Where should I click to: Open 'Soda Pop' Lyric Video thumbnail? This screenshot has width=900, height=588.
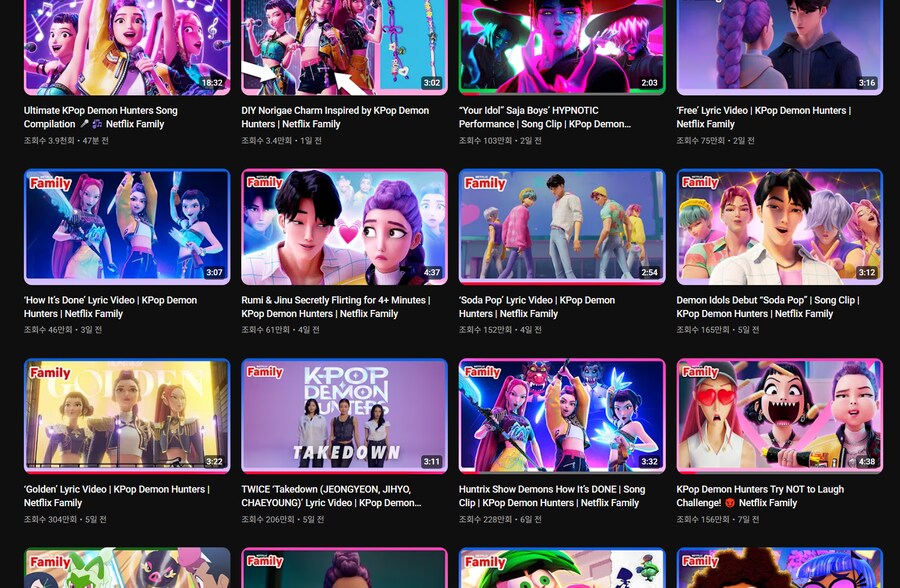[562, 227]
